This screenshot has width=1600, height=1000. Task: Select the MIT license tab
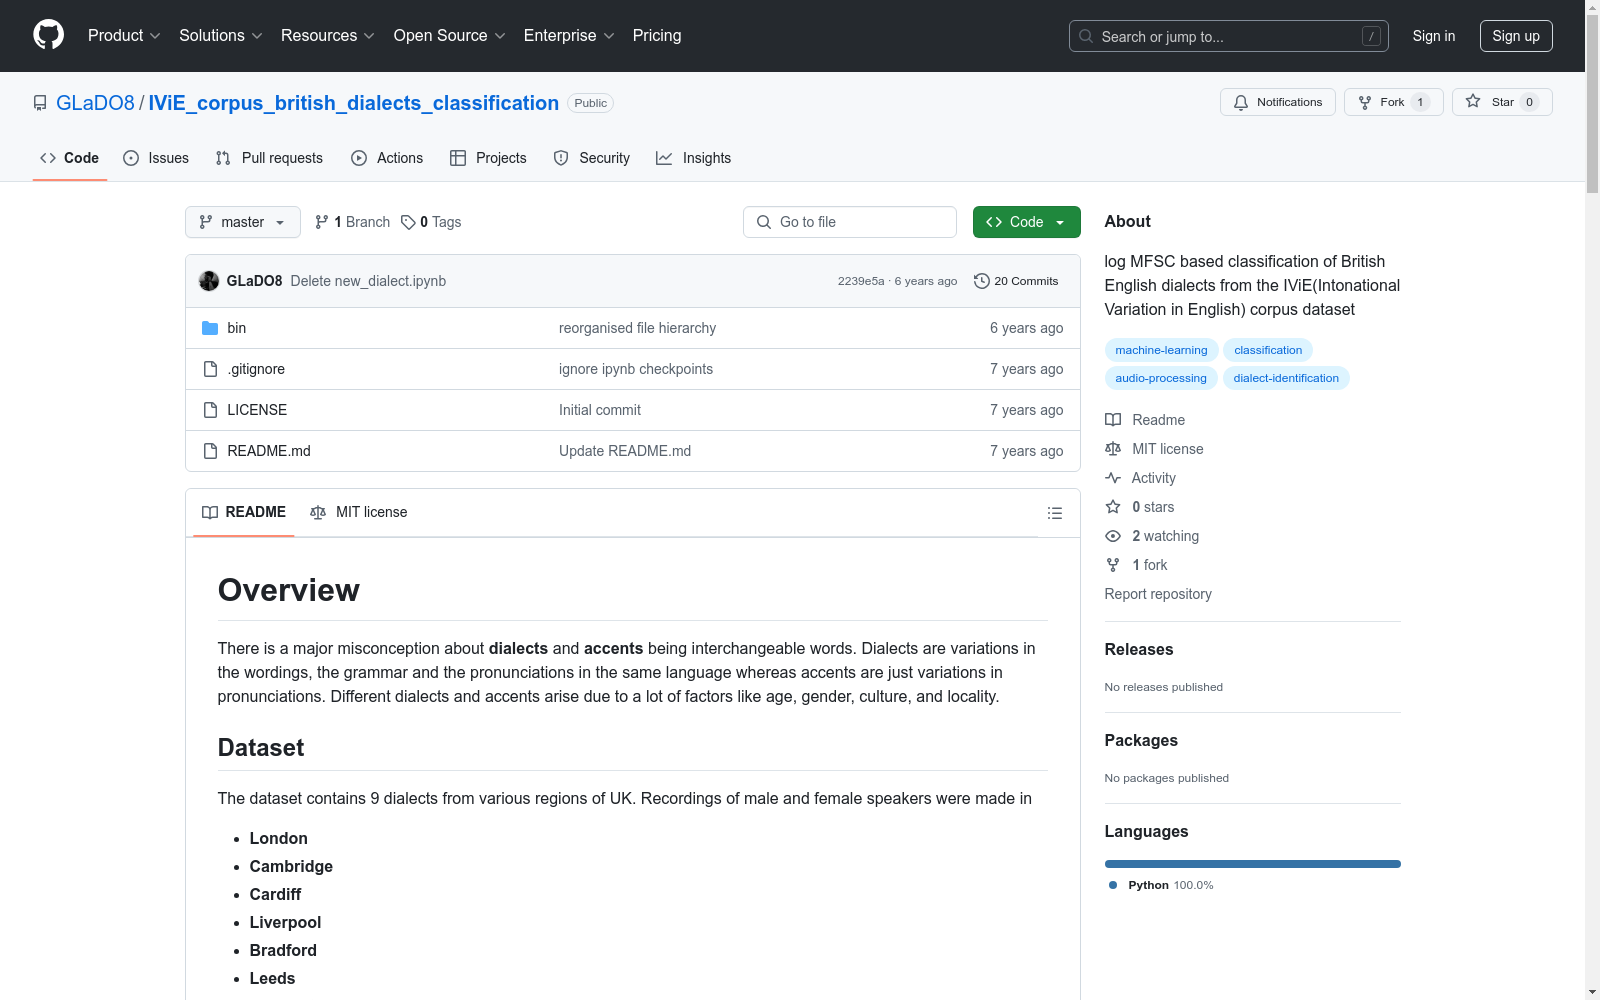pyautogui.click(x=359, y=512)
